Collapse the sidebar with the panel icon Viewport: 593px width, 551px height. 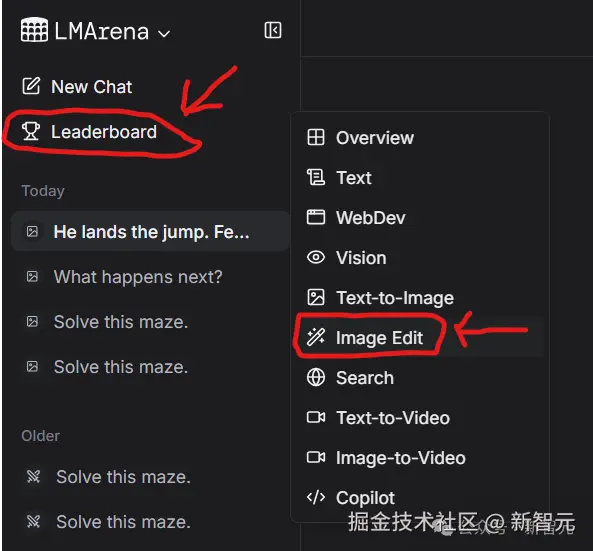point(273,30)
